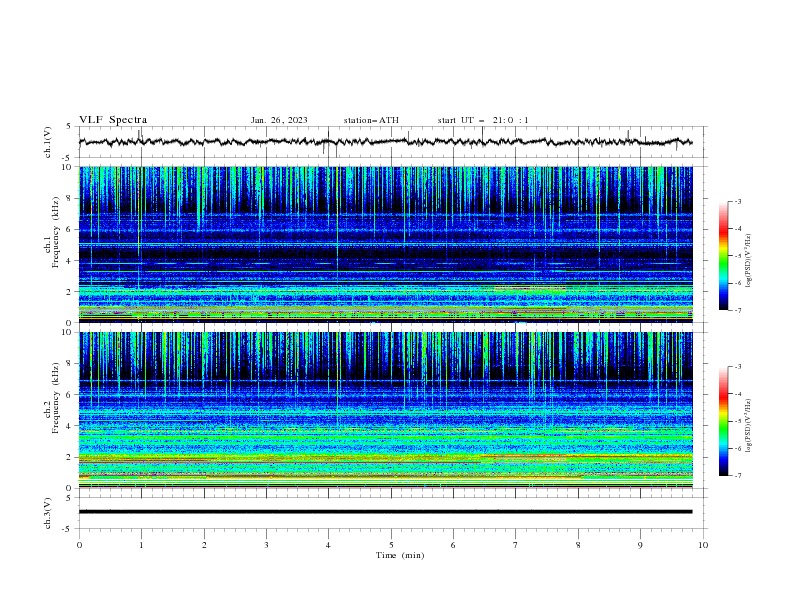Click the time axis tick label '5'
Viewport: 792px width, 612px height.
391,545
